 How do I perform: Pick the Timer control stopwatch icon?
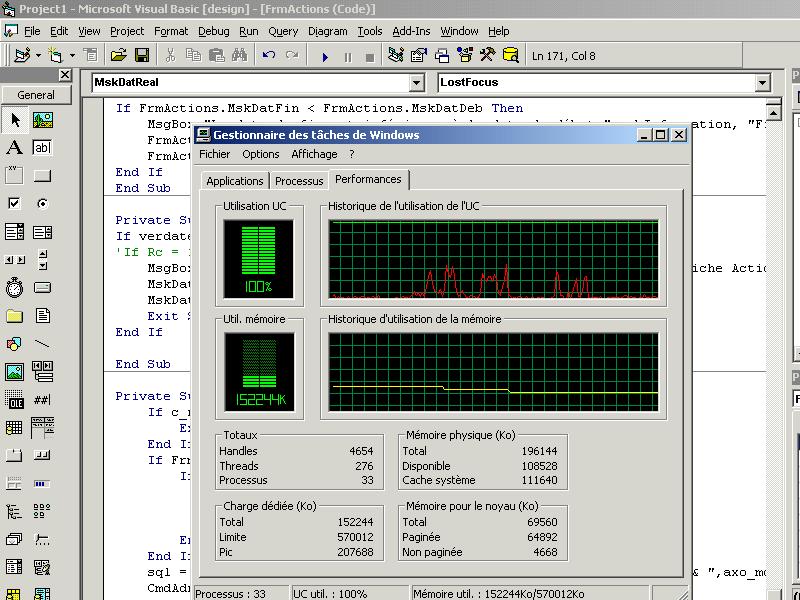click(14, 288)
